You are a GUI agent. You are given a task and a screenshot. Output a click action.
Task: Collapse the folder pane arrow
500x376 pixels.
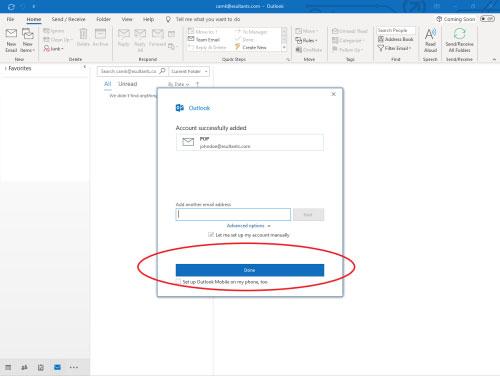click(84, 67)
